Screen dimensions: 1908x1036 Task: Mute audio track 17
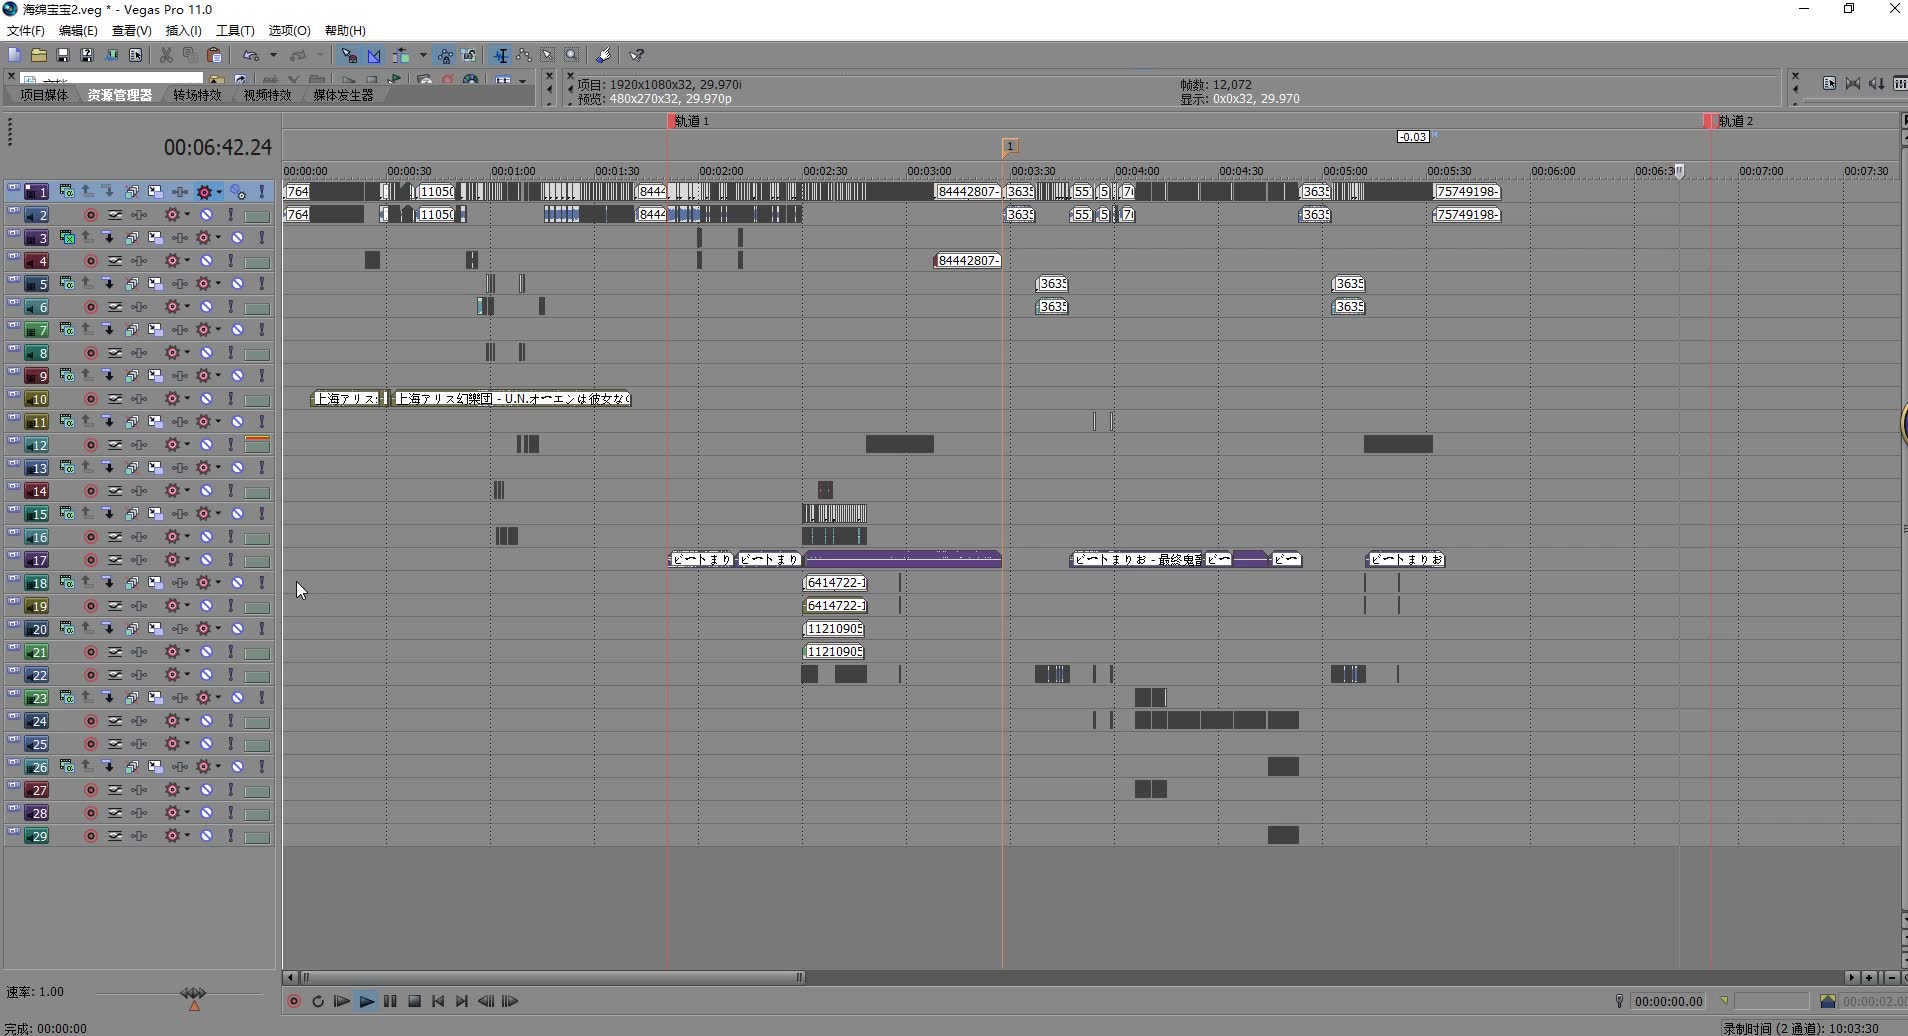[206, 559]
